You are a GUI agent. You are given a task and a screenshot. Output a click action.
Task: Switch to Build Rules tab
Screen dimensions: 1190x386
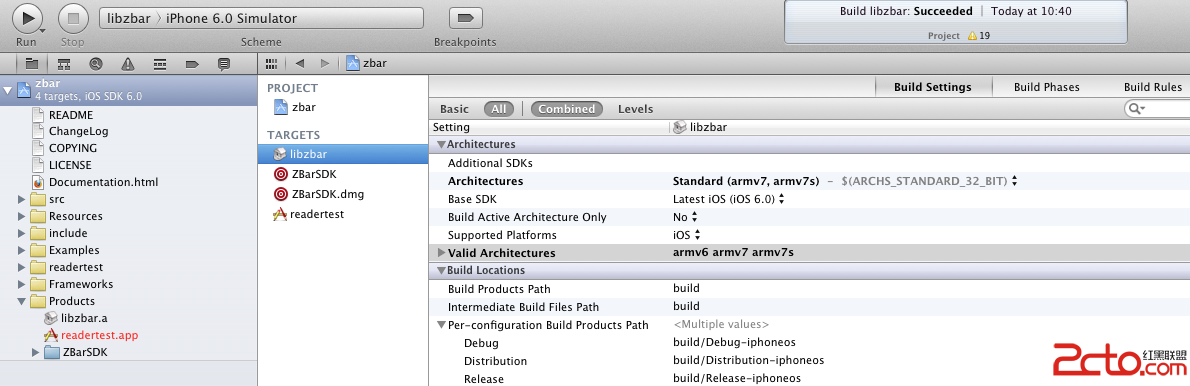1152,87
